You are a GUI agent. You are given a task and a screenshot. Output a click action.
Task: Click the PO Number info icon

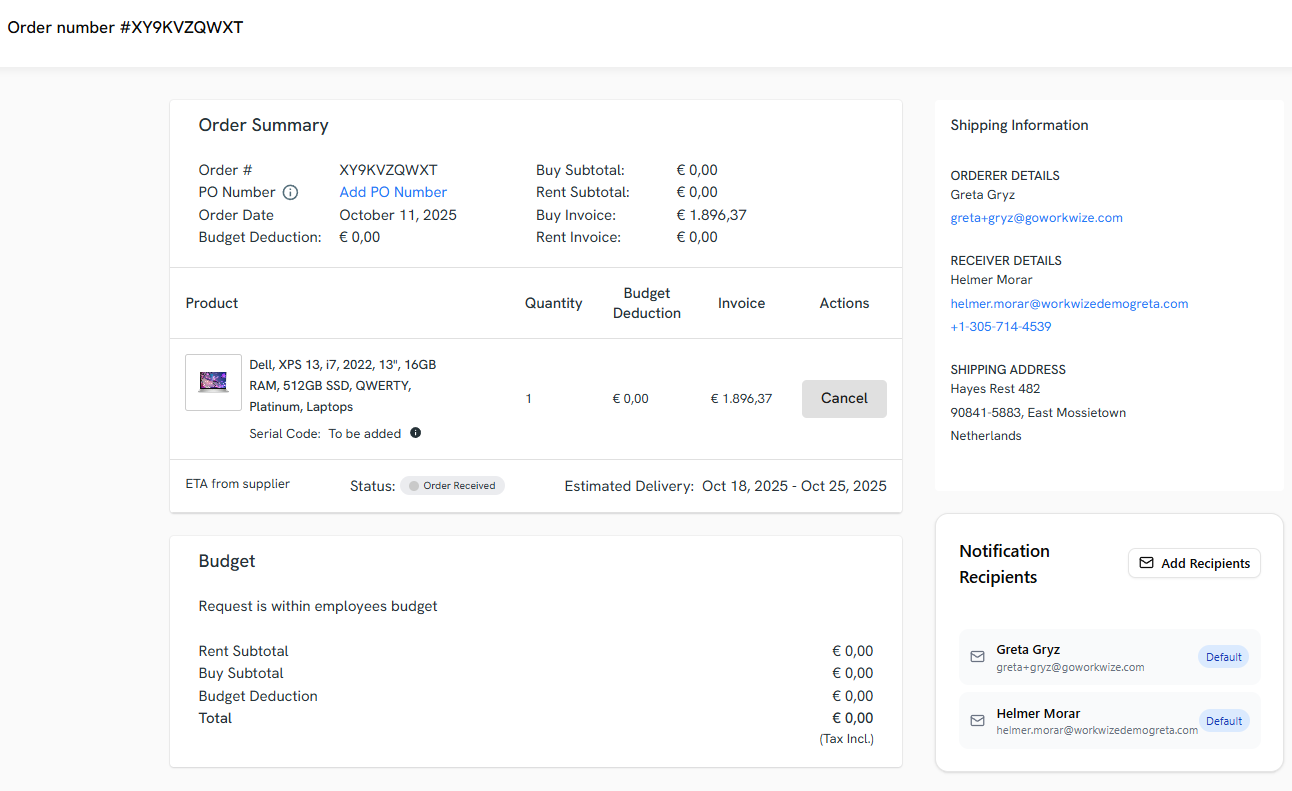290,193
